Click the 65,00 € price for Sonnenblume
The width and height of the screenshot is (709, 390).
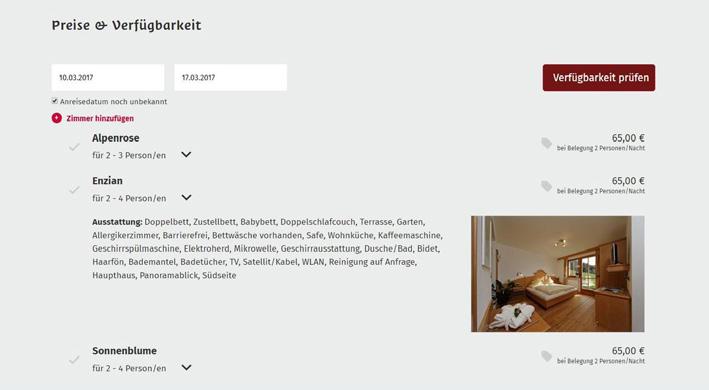click(628, 351)
